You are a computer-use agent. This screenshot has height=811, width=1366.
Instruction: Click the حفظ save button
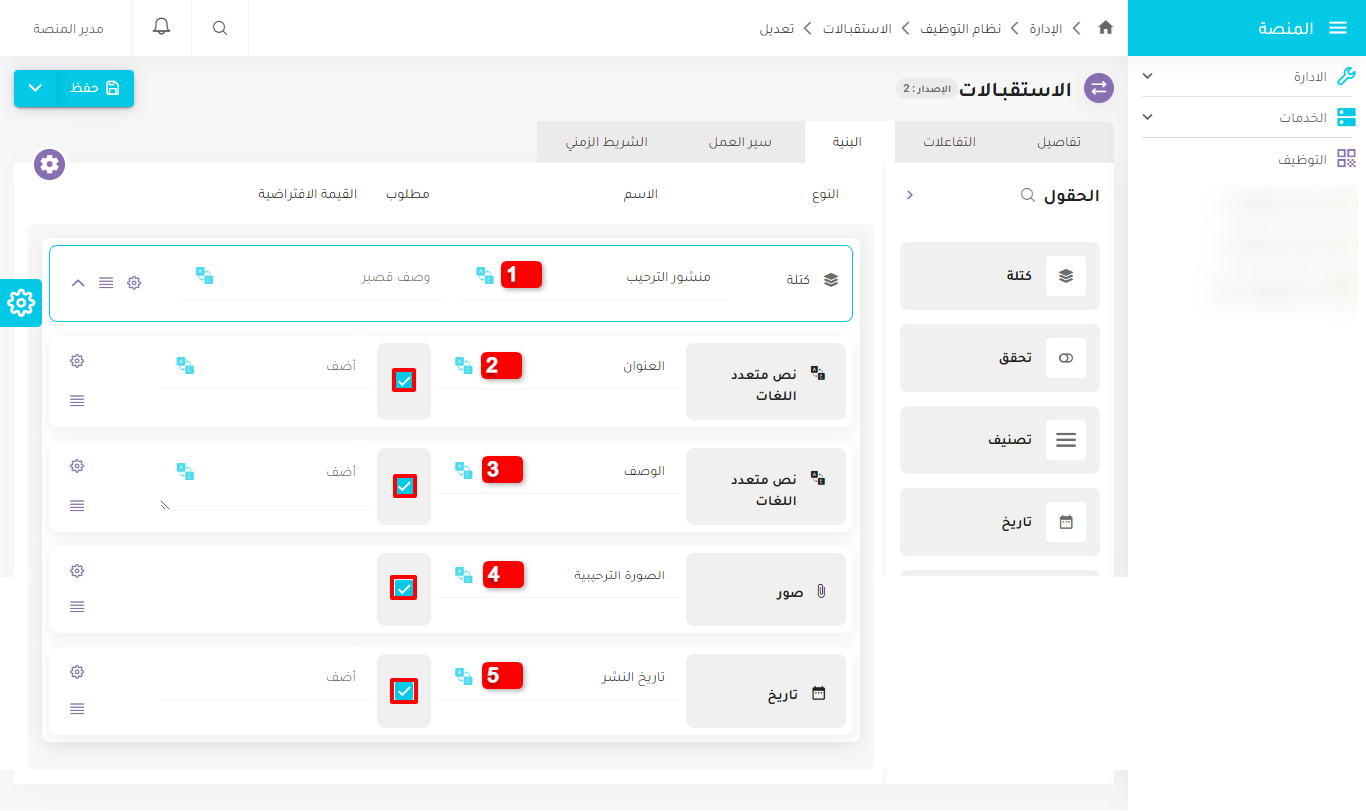pyautogui.click(x=95, y=88)
